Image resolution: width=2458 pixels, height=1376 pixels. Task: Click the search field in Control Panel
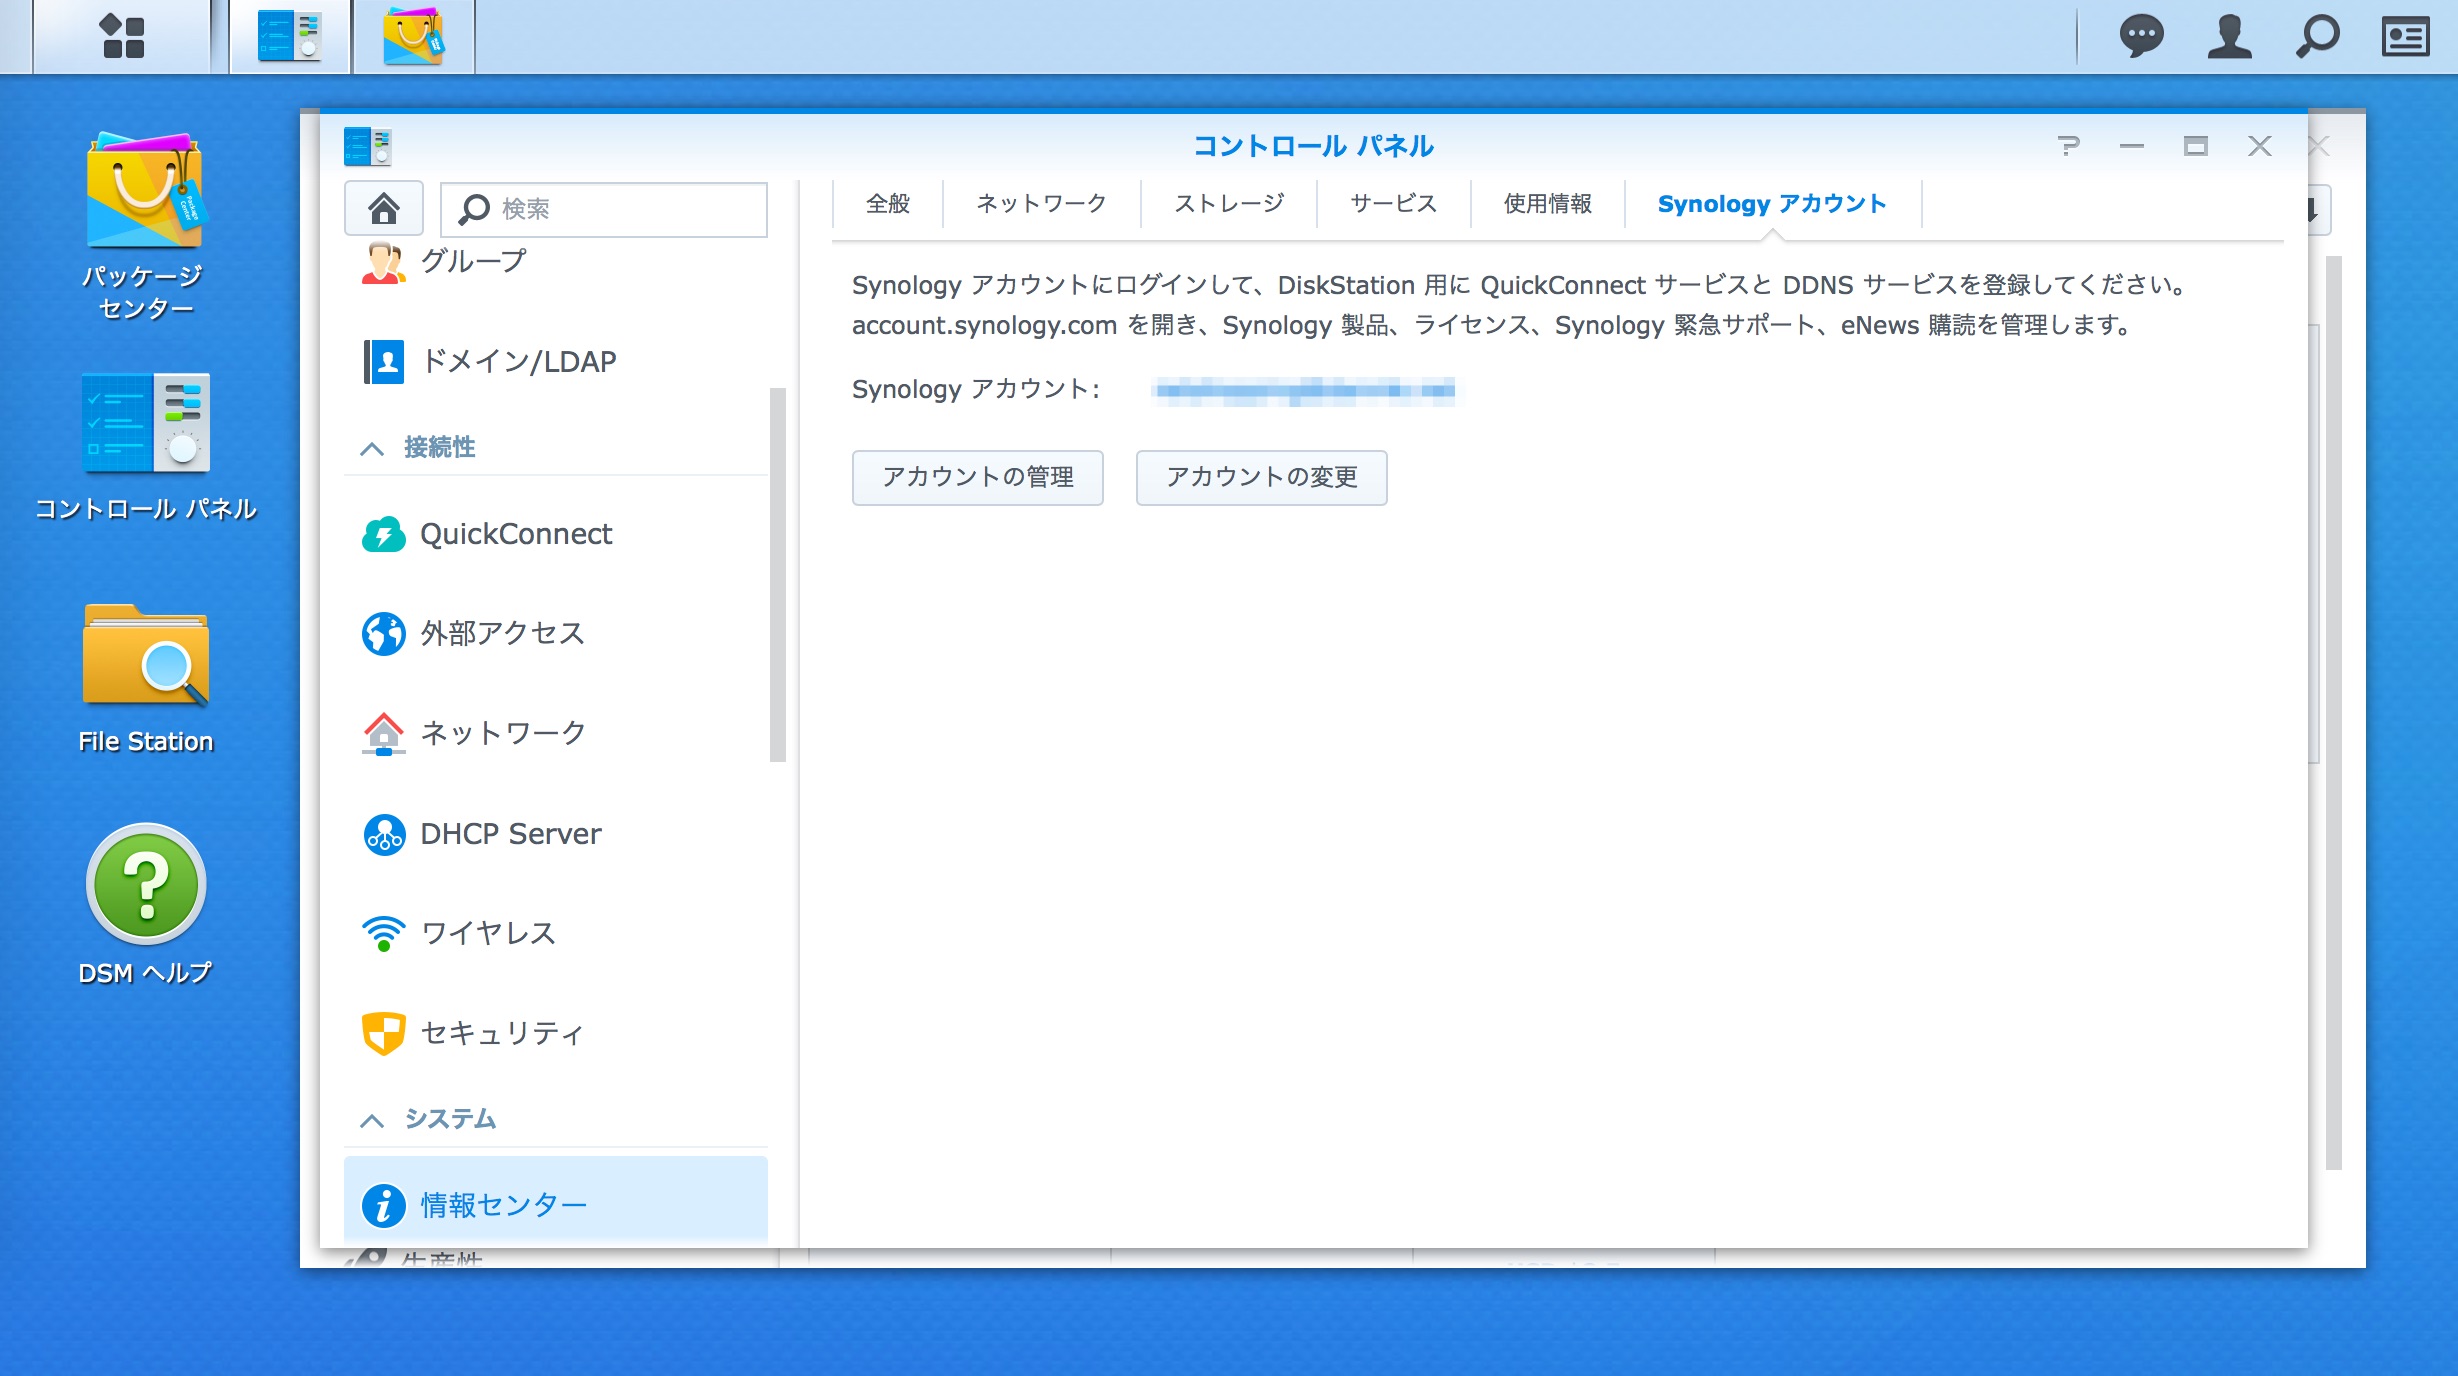point(604,209)
